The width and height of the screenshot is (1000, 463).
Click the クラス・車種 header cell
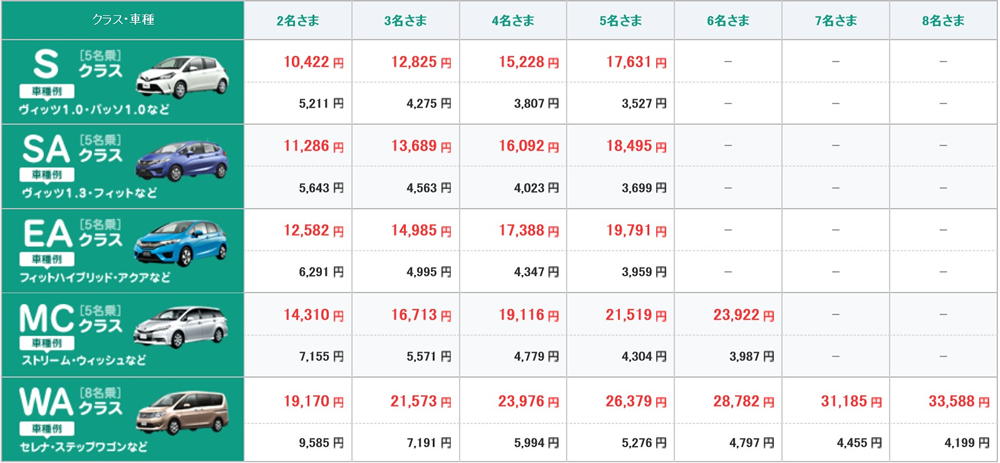[x=123, y=20]
